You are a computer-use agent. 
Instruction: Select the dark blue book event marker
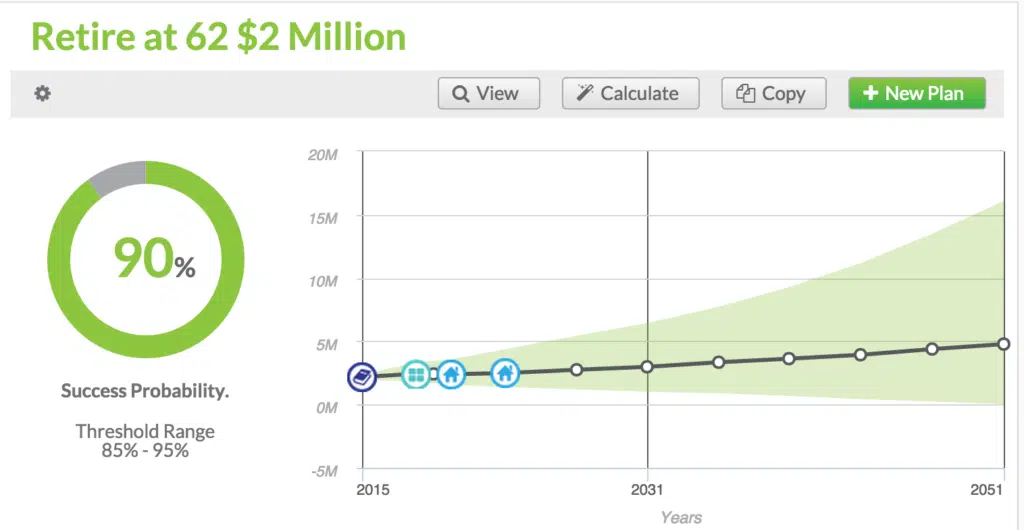(362, 377)
